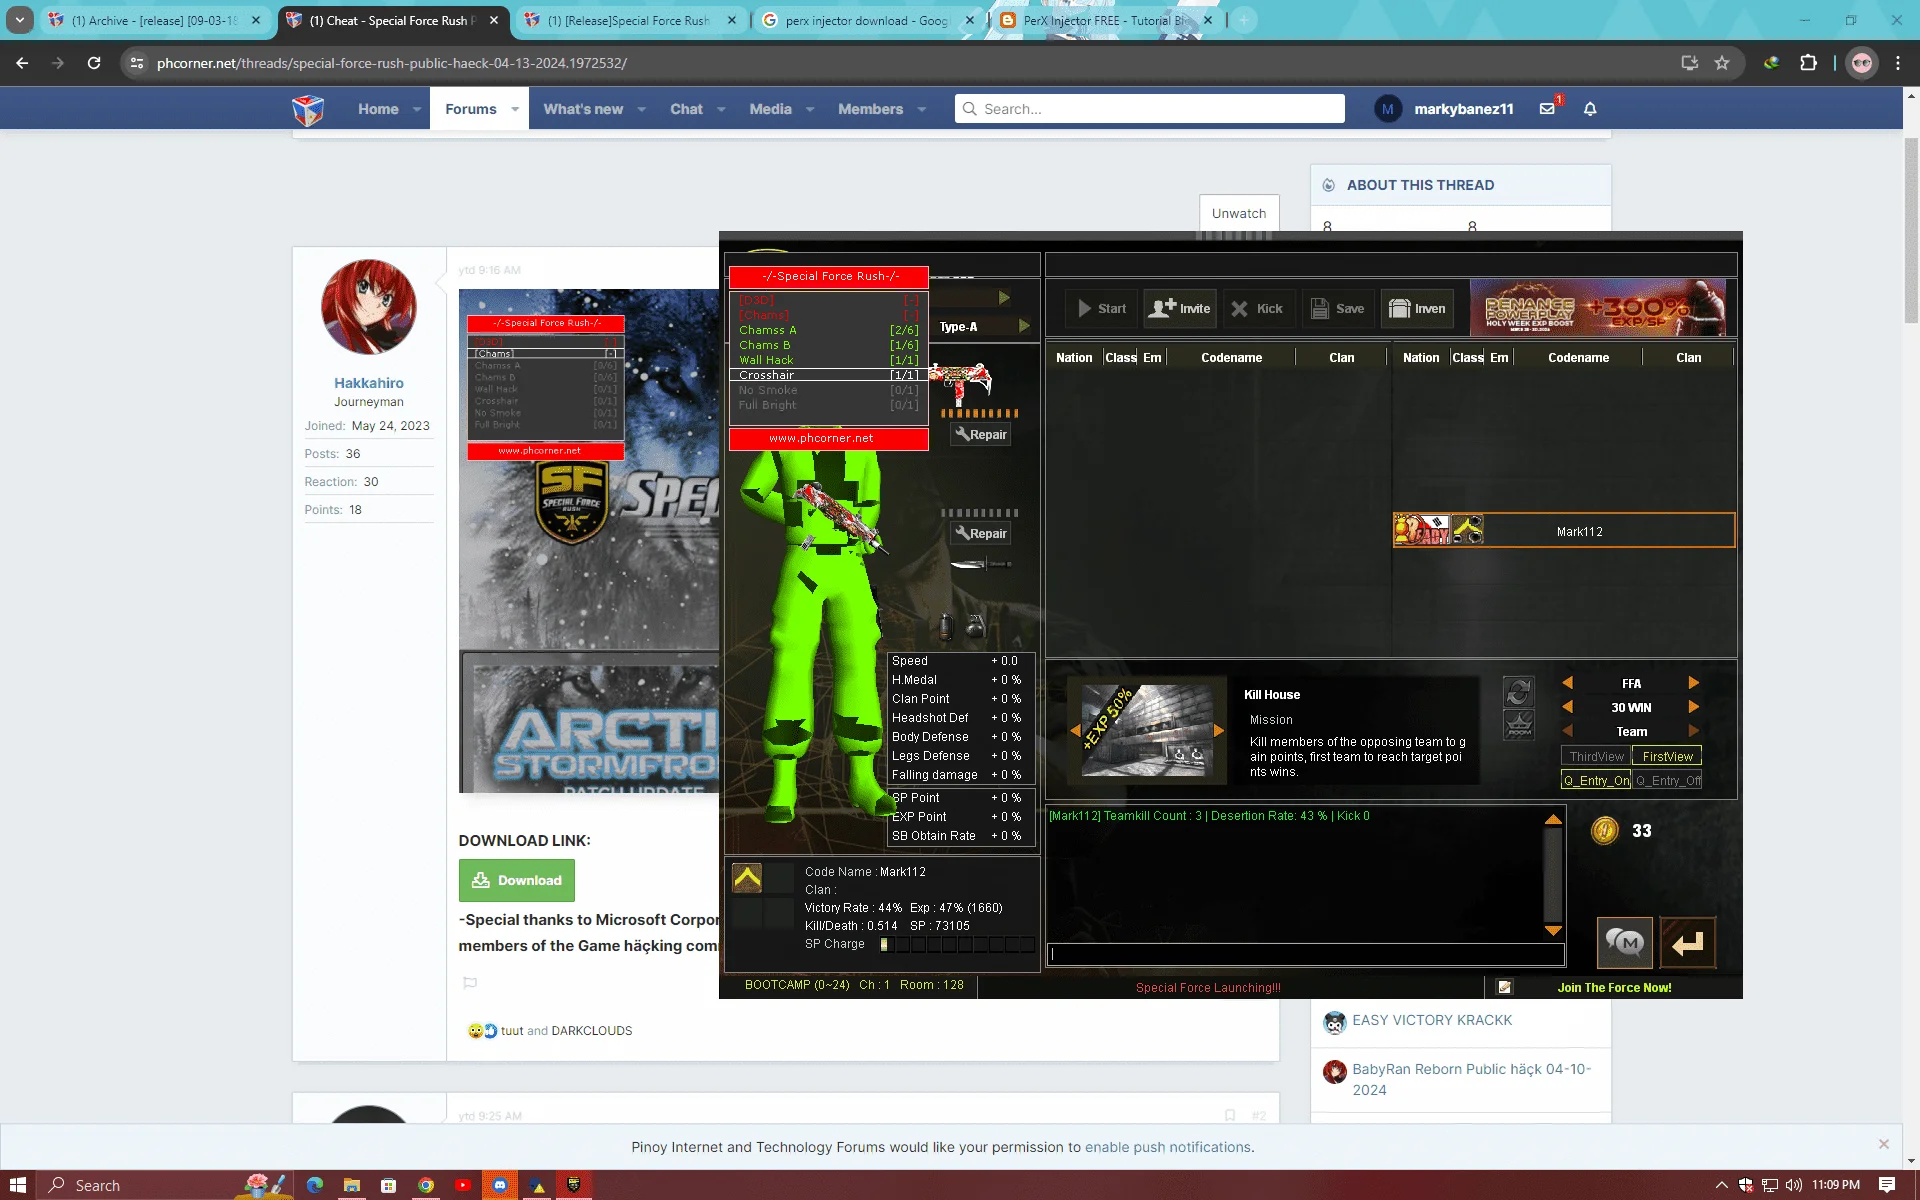The image size is (1920, 1200).
Task: Open the Chrome extensions puzzle icon
Action: pyautogui.click(x=1808, y=63)
